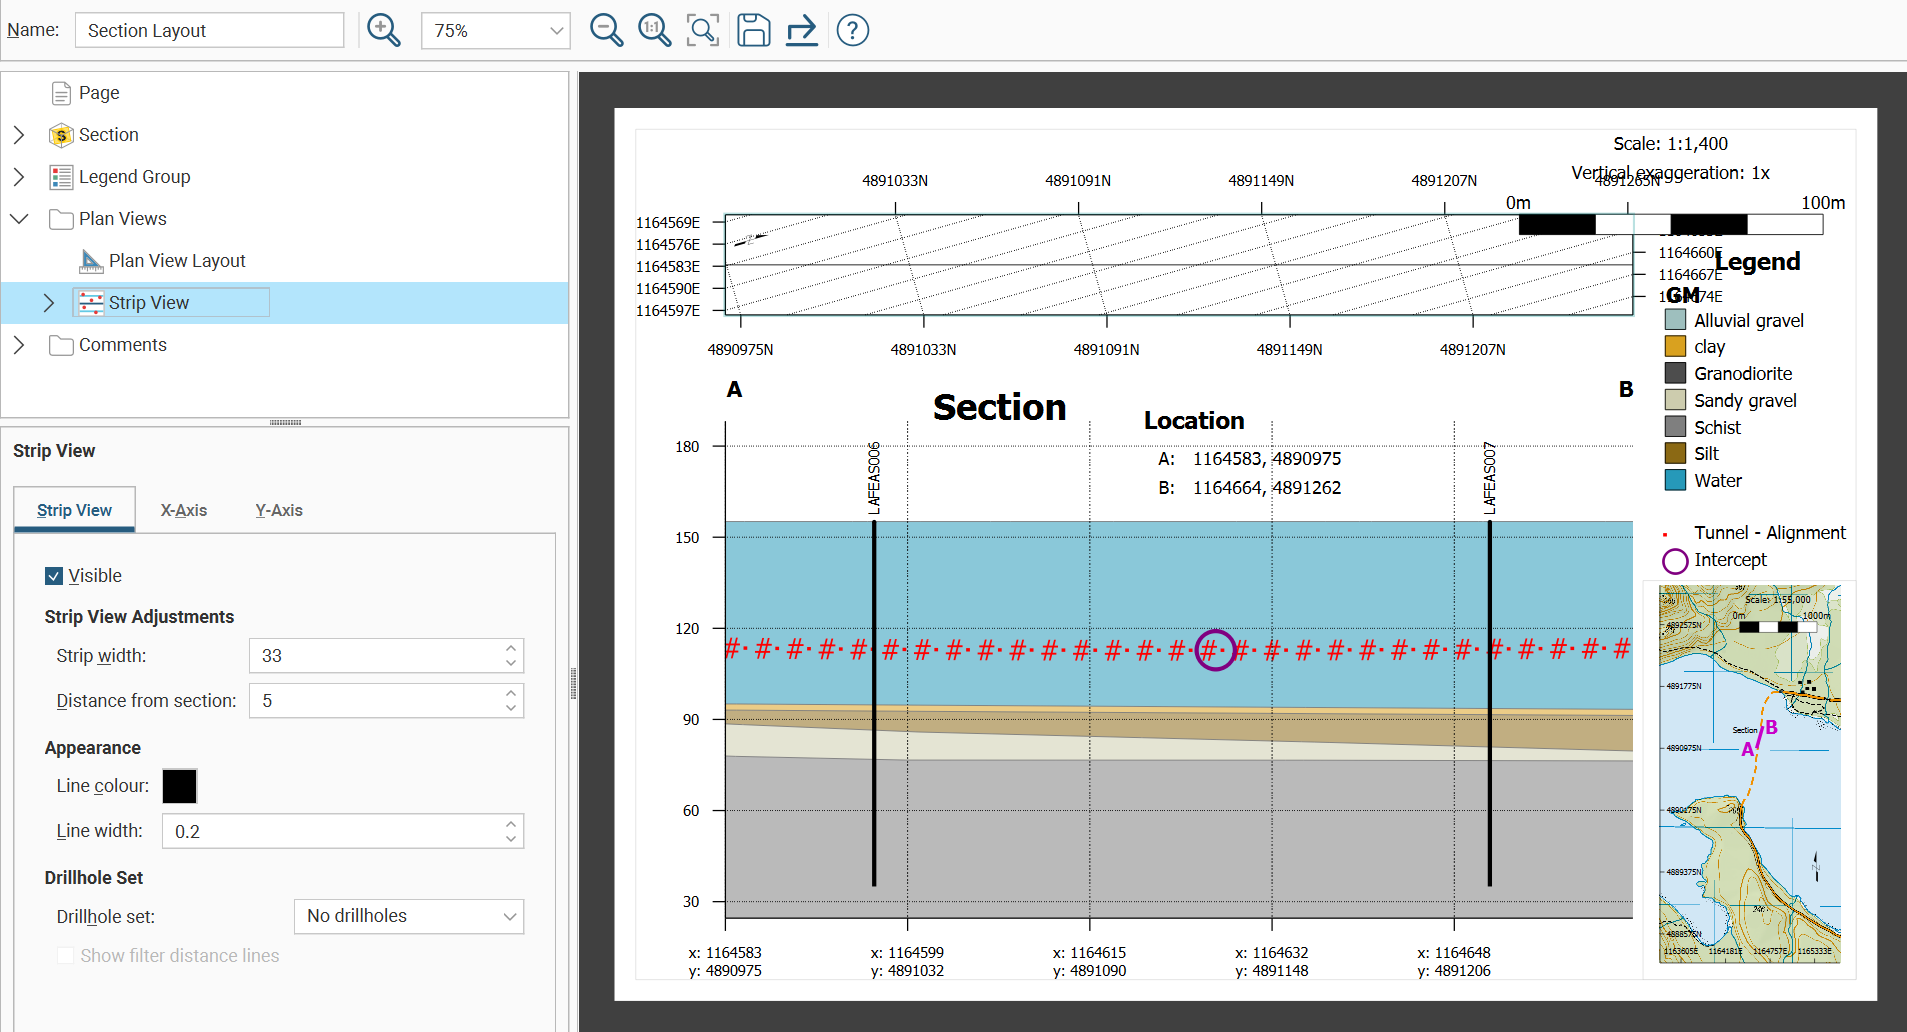
Task: Save the section layout
Action: coord(753,30)
